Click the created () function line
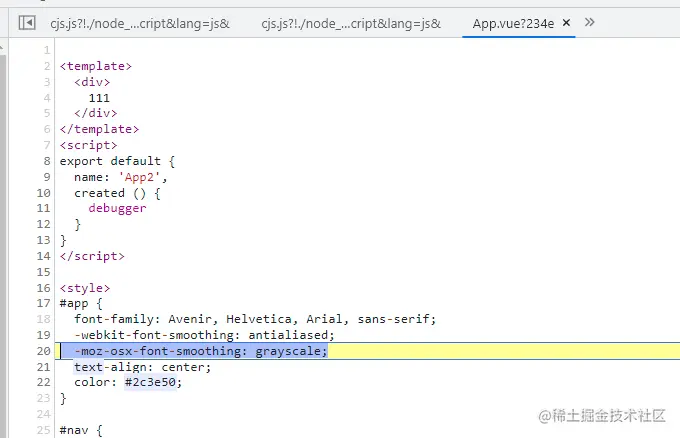680x438 pixels. pos(117,193)
